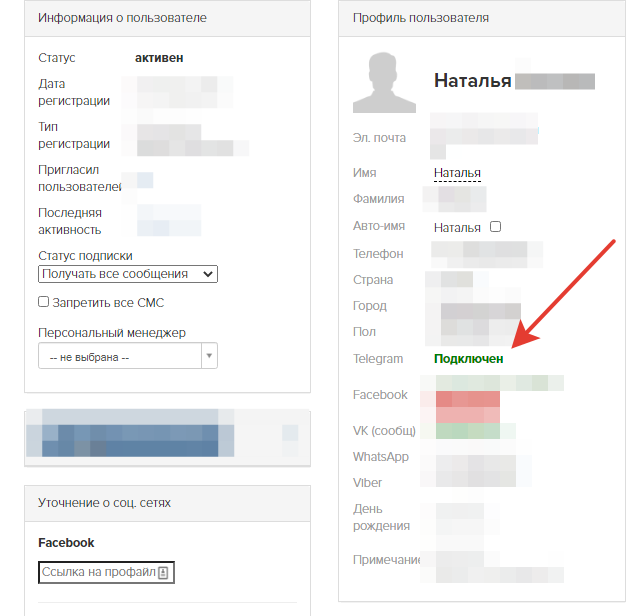Click the Дата регистрации label
This screenshot has width=639, height=616.
tap(74, 92)
